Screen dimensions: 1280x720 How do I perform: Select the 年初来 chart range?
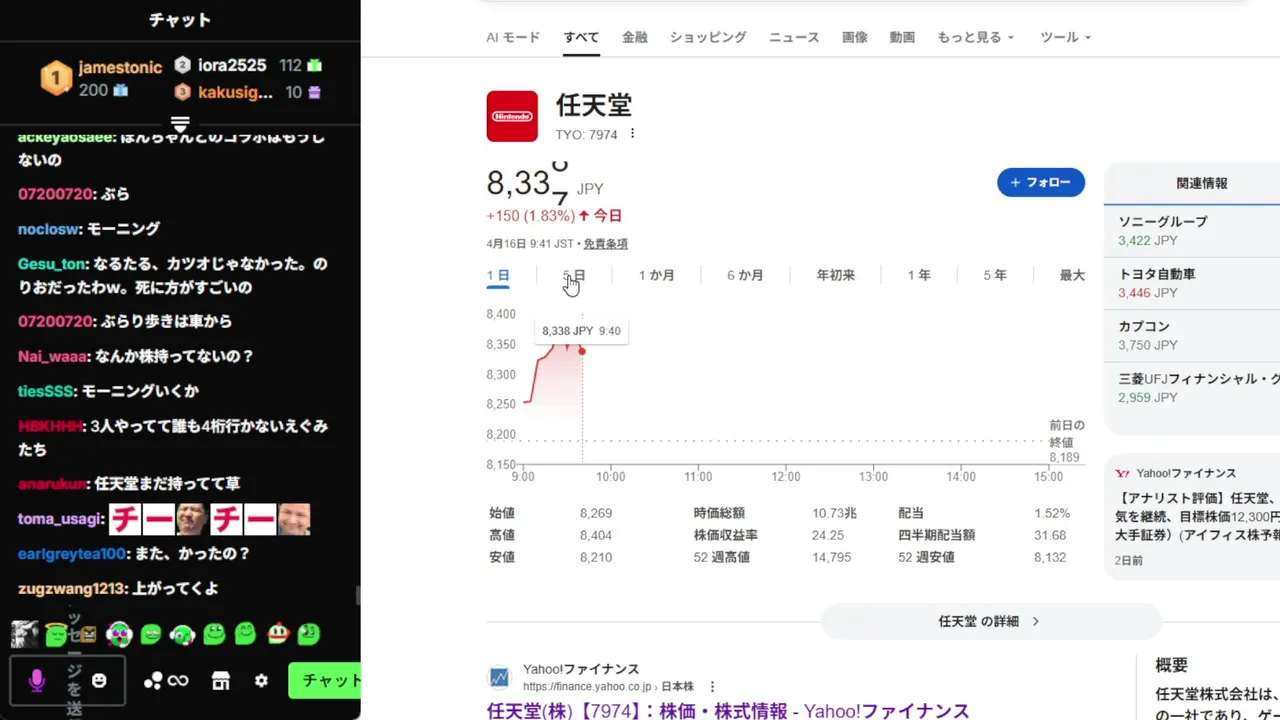point(835,275)
